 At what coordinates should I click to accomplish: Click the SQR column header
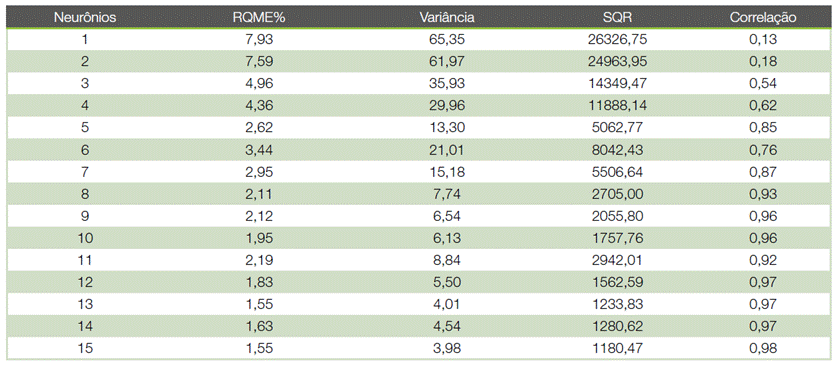click(x=619, y=17)
